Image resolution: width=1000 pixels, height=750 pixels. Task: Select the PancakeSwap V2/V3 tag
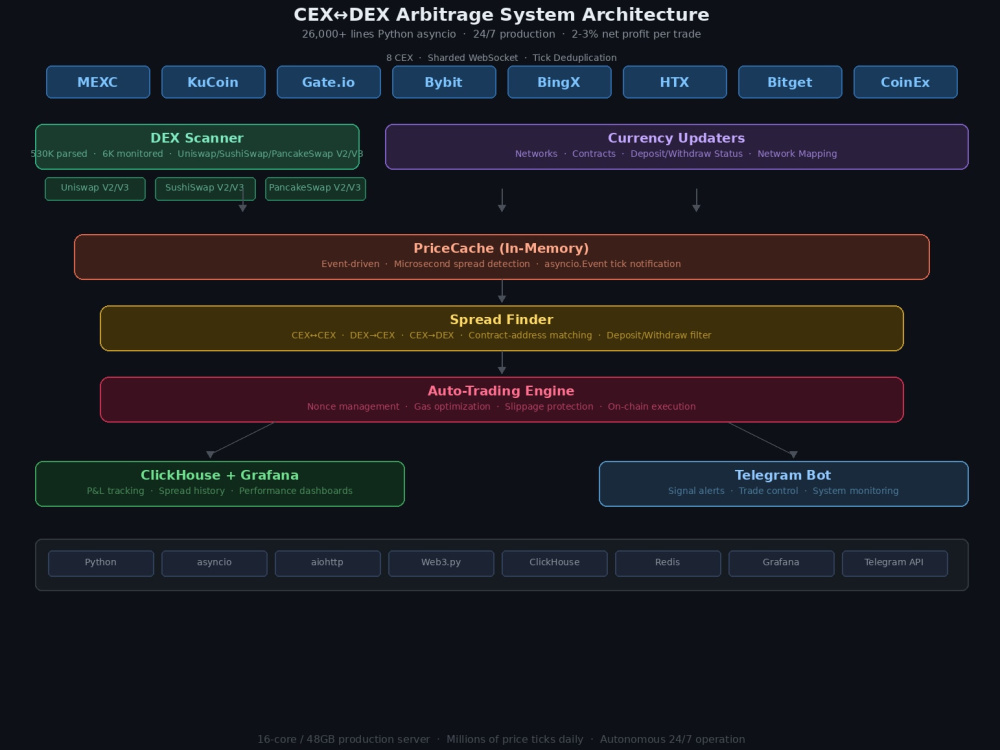click(315, 189)
